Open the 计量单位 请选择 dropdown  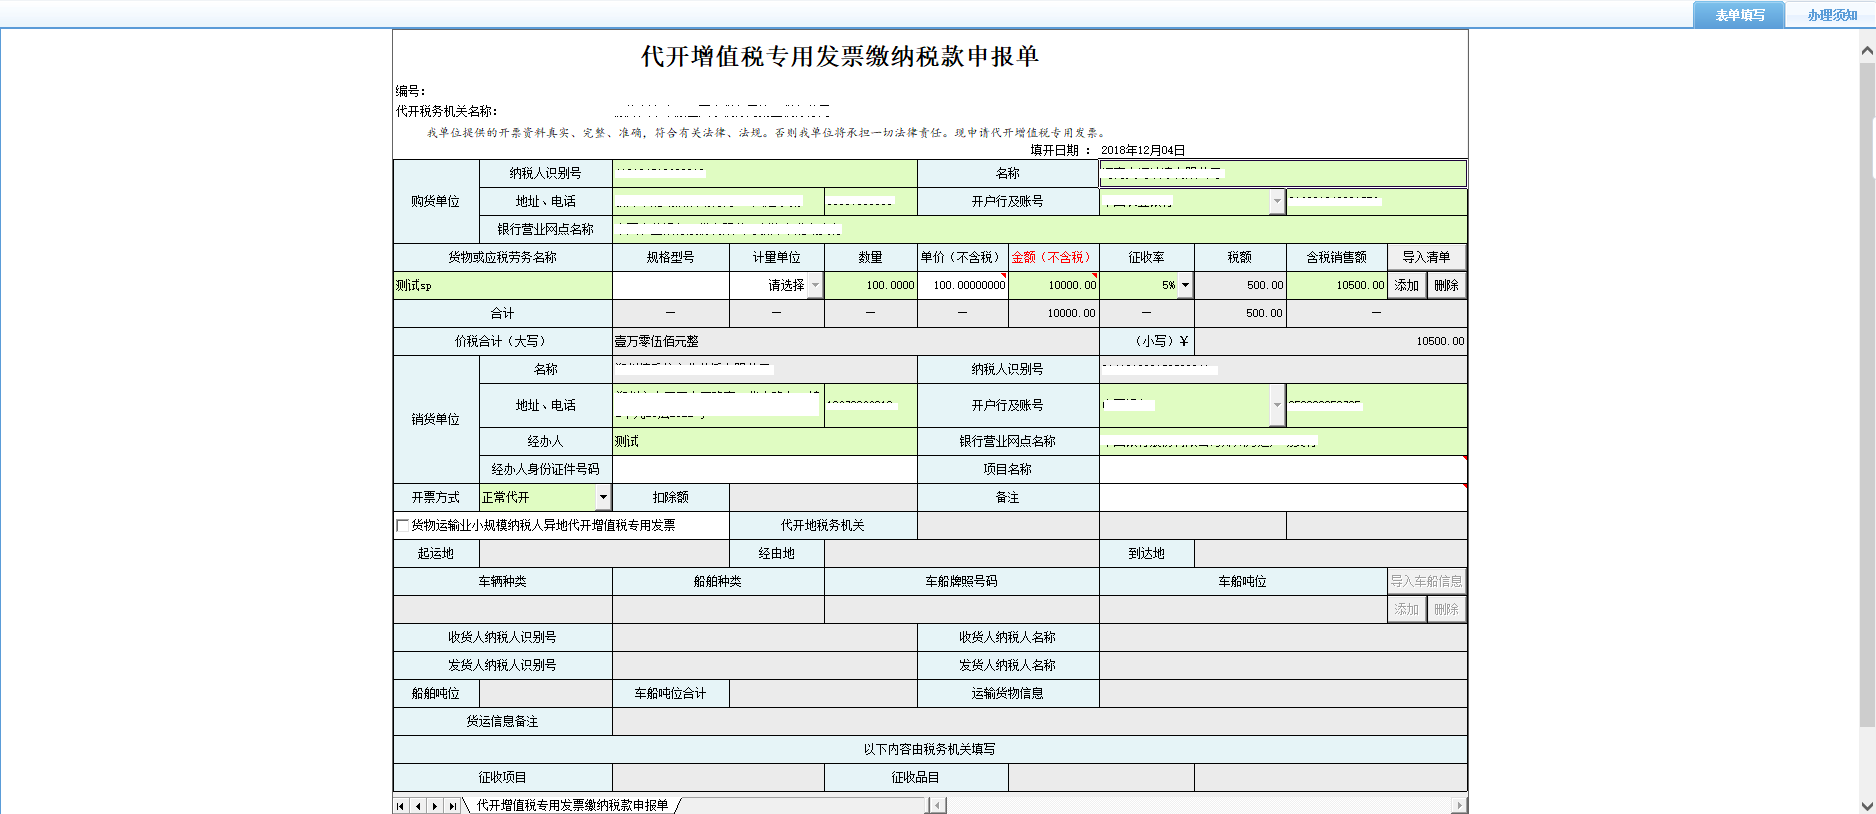[x=814, y=286]
